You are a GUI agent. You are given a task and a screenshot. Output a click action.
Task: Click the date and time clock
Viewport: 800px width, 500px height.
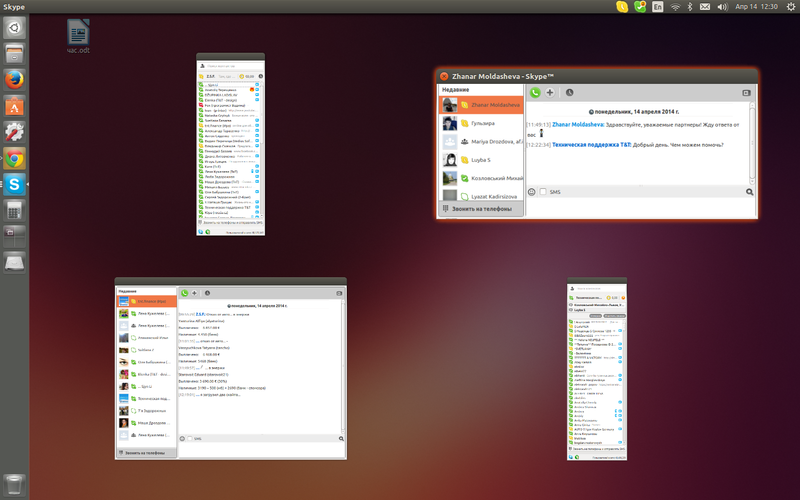coord(756,7)
